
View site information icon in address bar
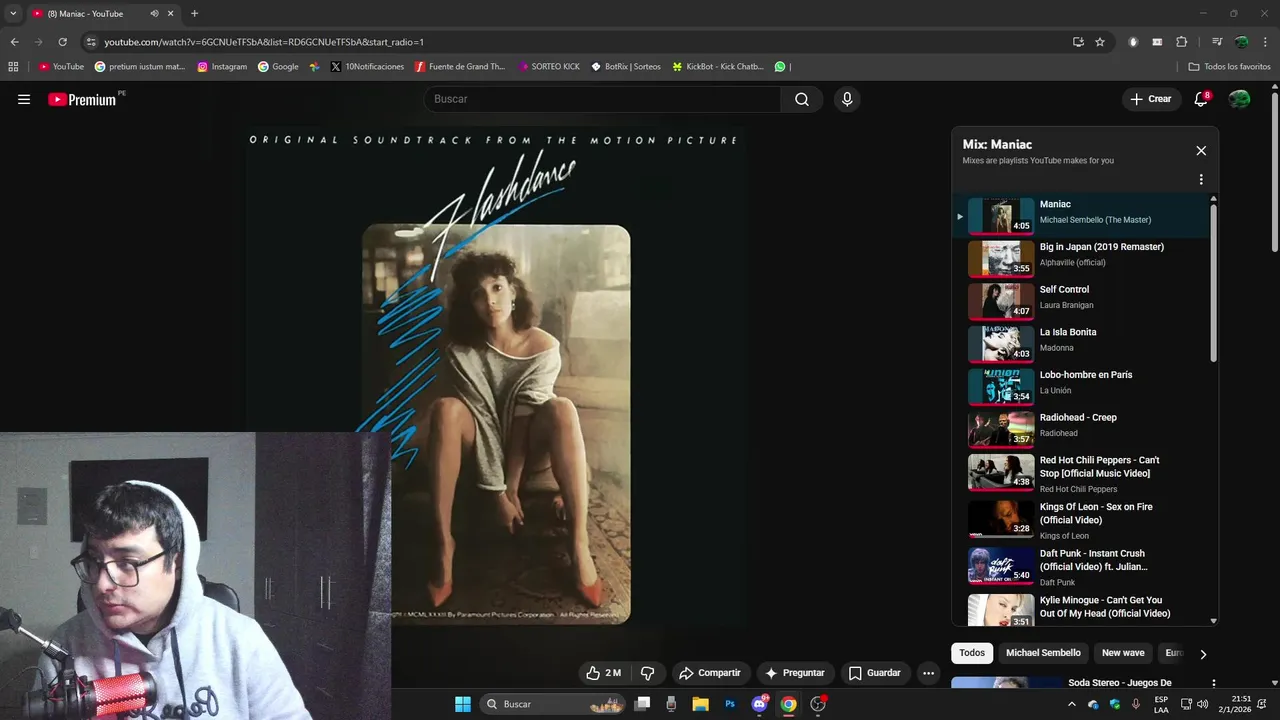[91, 42]
